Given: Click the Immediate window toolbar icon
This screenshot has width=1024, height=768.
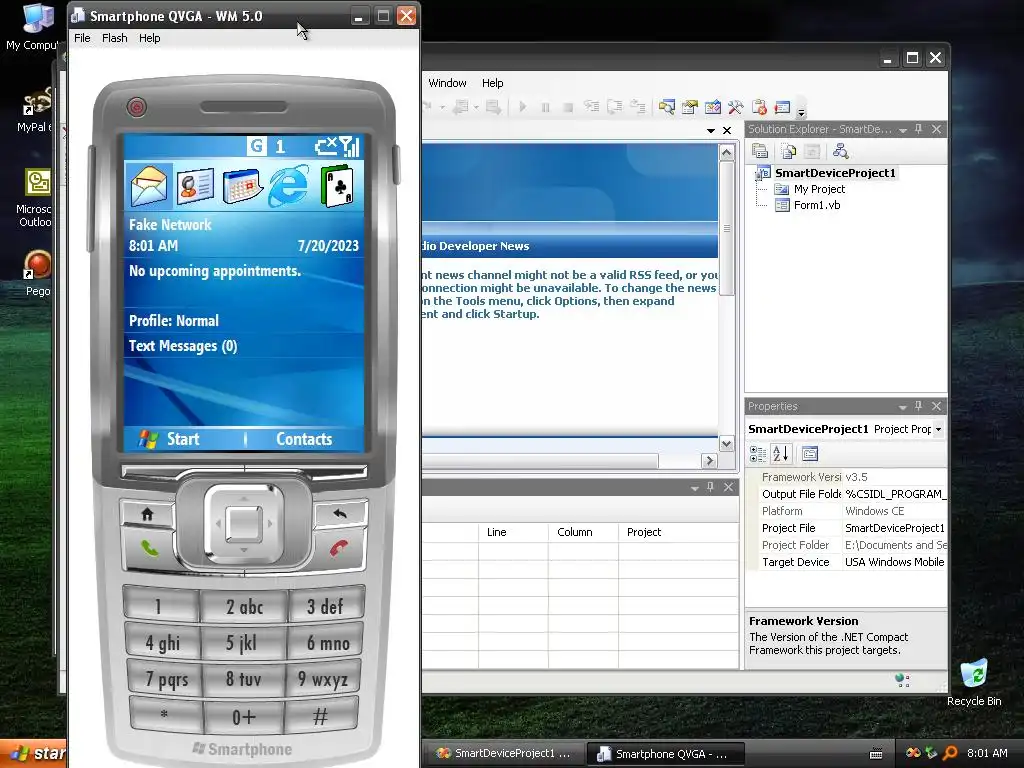Looking at the screenshot, I should [x=782, y=107].
